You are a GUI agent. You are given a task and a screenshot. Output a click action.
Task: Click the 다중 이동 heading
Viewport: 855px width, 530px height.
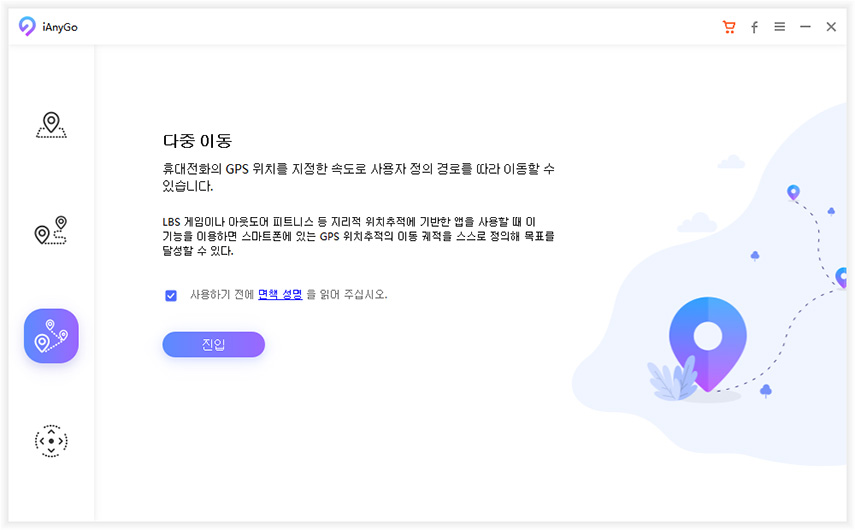pos(197,141)
